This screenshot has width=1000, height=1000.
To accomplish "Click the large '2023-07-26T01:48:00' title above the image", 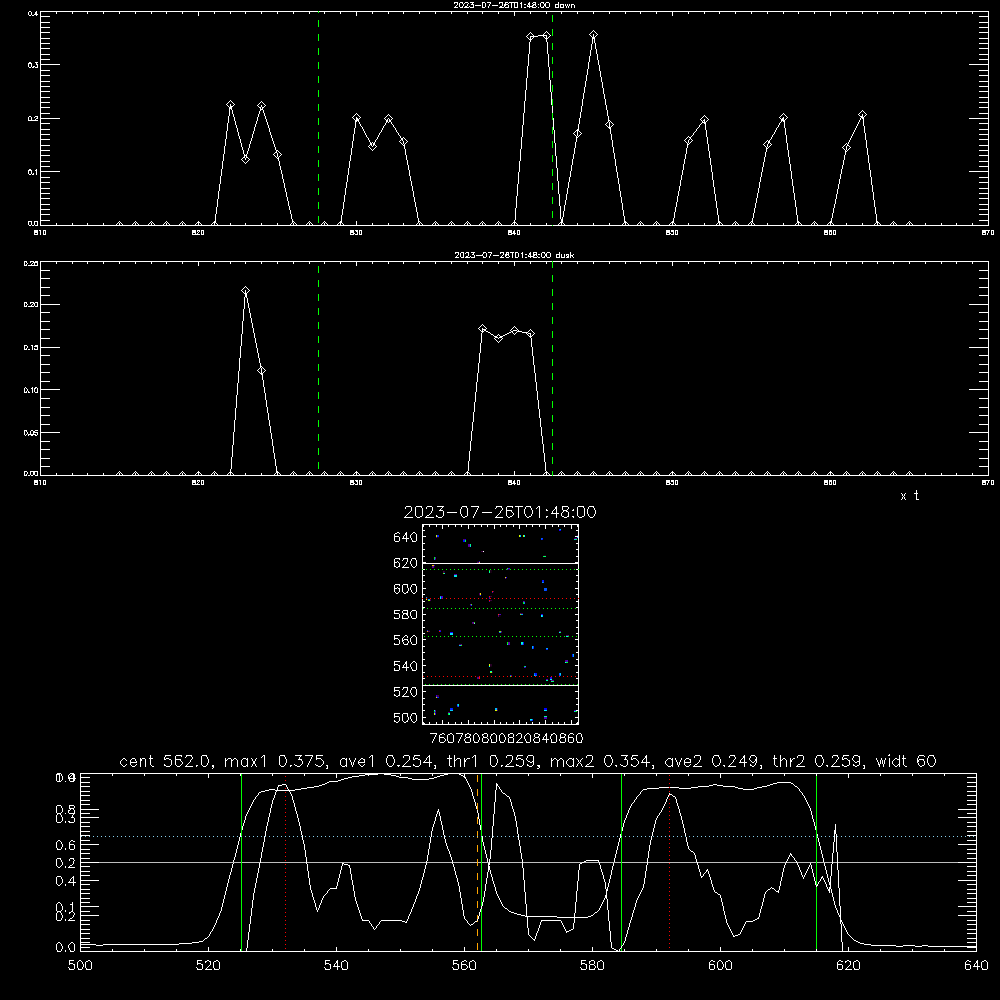I will (x=500, y=512).
